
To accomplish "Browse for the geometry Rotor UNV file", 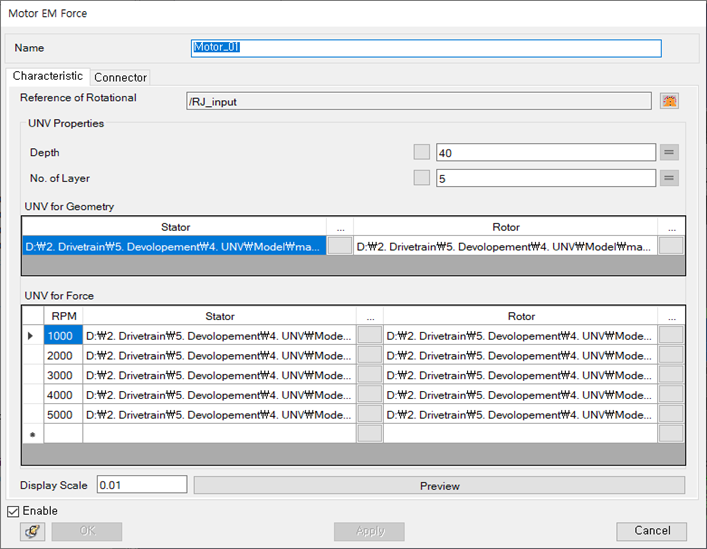I will (671, 246).
